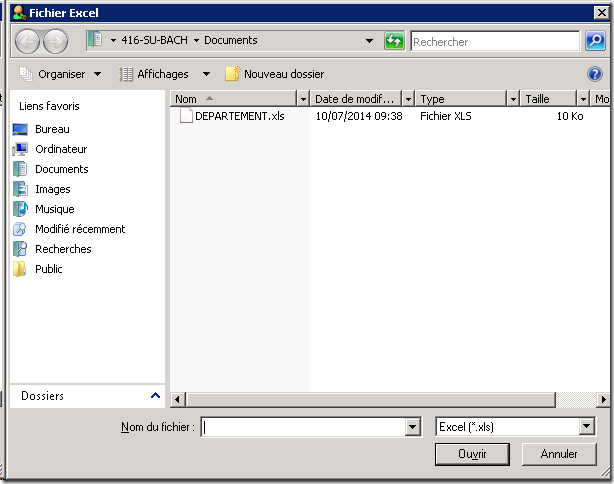Click in the Rechercher search field

[x=493, y=42]
